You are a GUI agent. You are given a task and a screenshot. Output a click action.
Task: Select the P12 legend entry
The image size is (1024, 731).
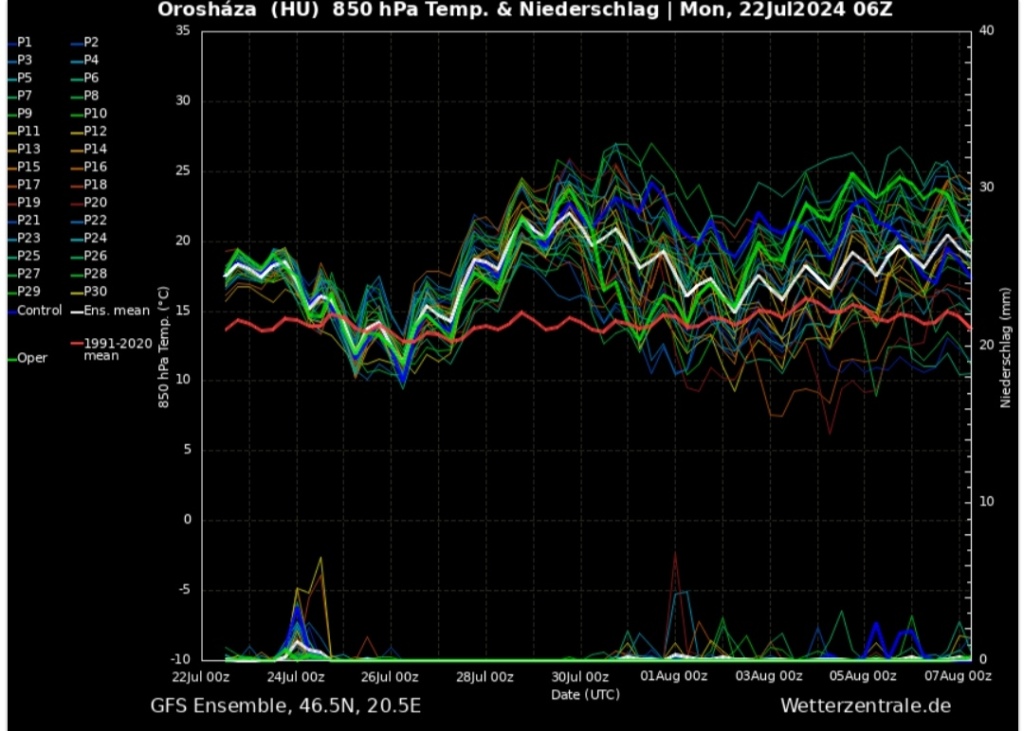[95, 131]
